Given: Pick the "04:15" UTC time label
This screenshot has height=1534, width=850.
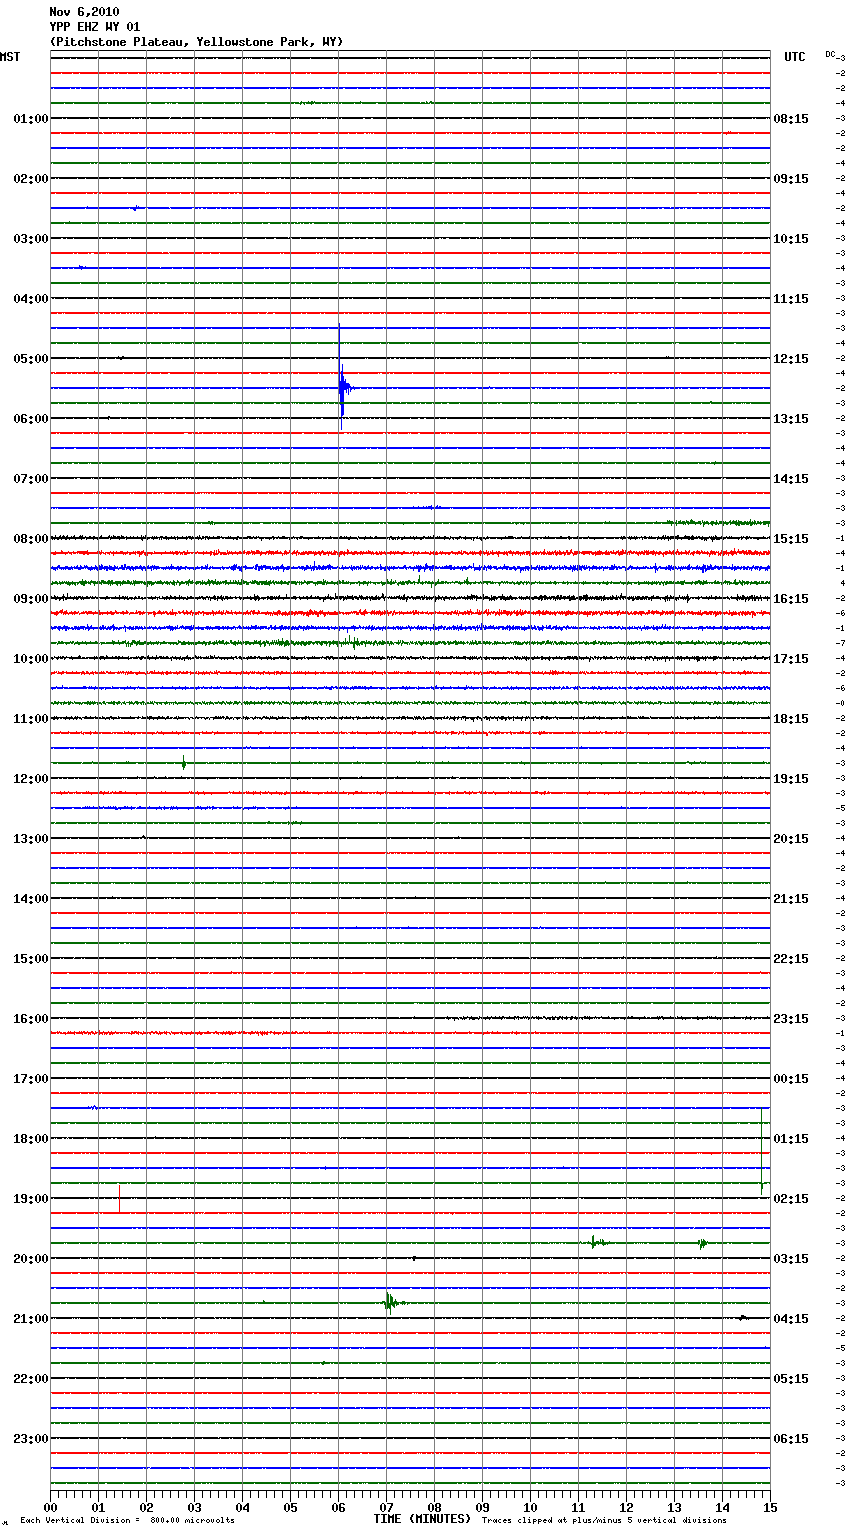Looking at the screenshot, I should (x=791, y=1319).
